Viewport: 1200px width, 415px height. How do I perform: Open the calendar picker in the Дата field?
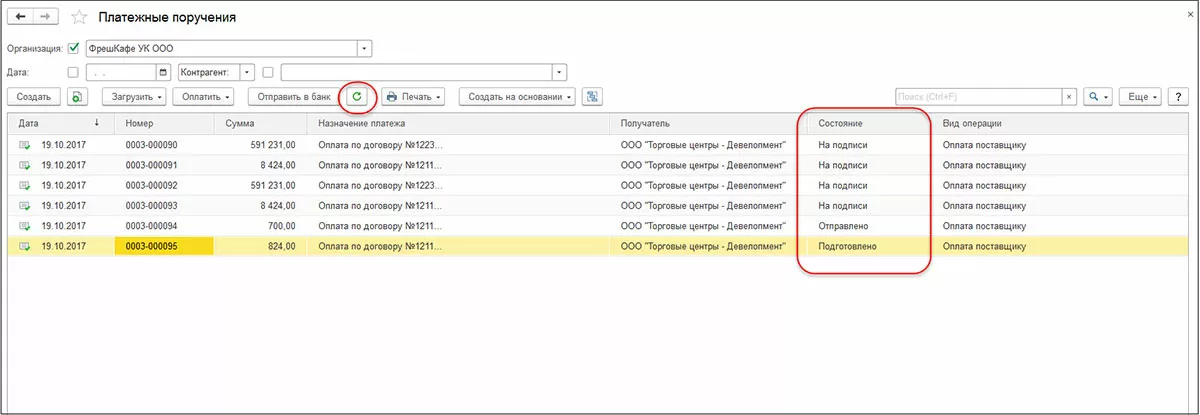(x=163, y=72)
